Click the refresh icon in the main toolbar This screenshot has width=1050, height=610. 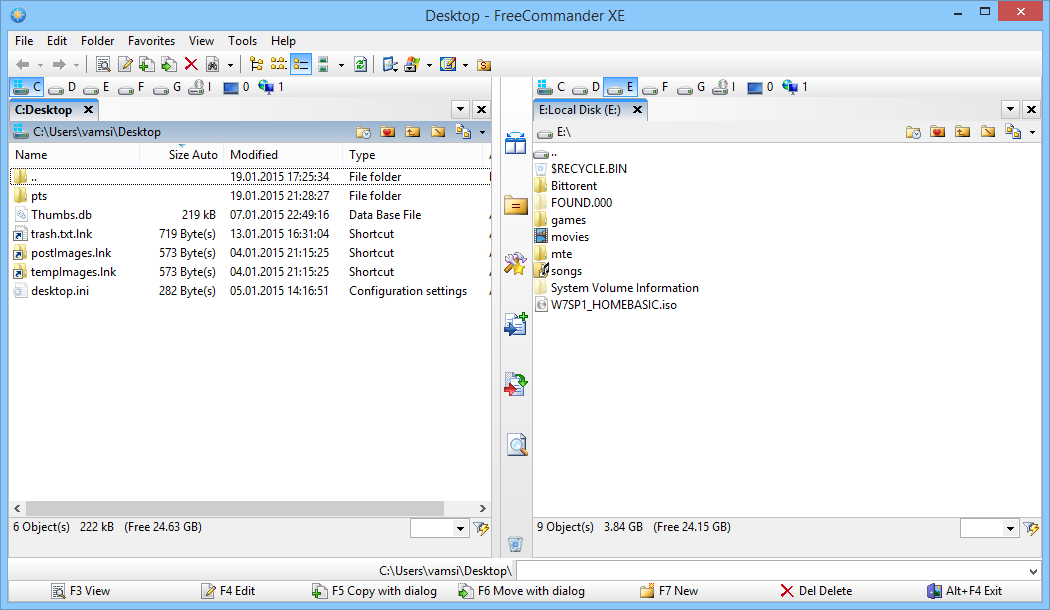click(x=360, y=65)
